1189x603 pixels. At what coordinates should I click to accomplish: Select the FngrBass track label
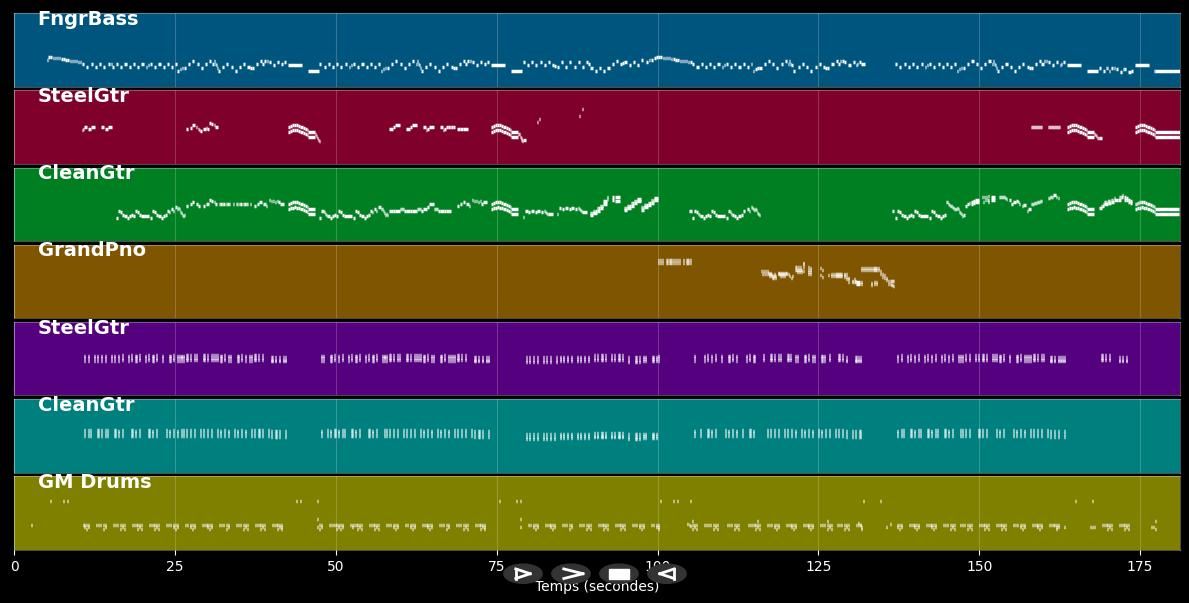tap(88, 19)
